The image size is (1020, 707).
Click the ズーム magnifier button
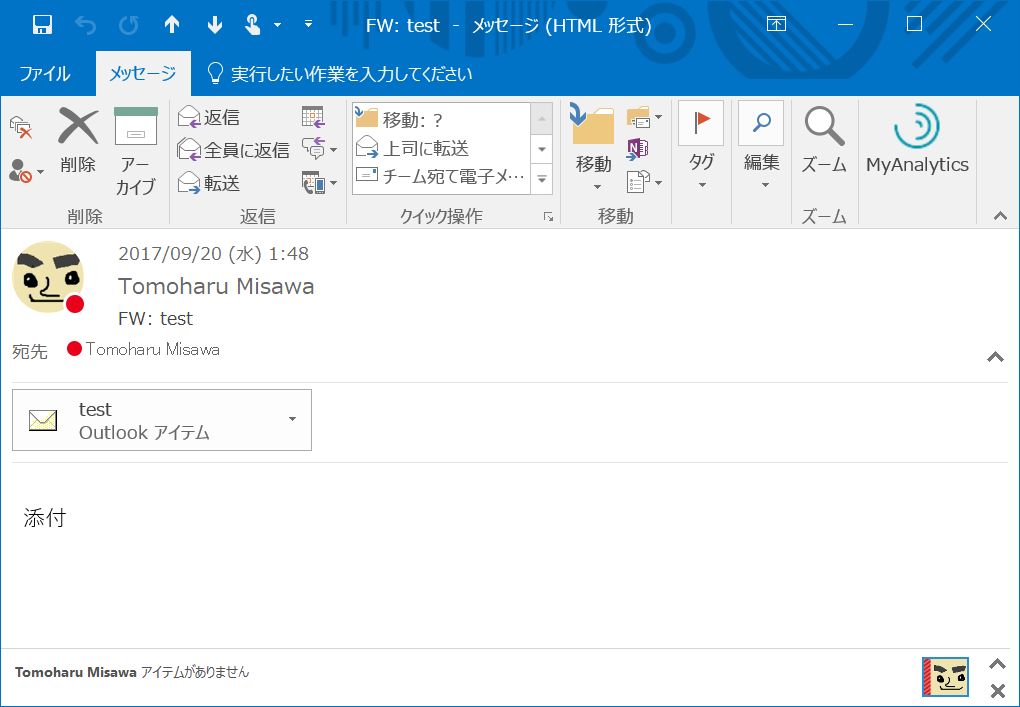click(x=824, y=140)
